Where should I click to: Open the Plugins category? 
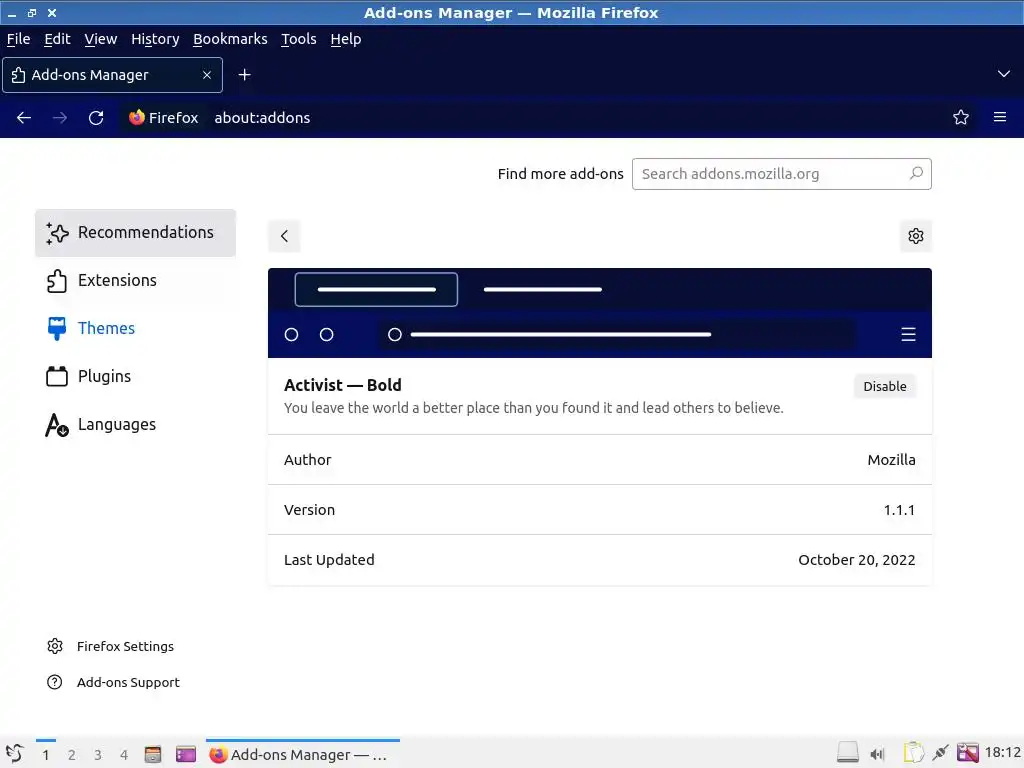pos(135,376)
